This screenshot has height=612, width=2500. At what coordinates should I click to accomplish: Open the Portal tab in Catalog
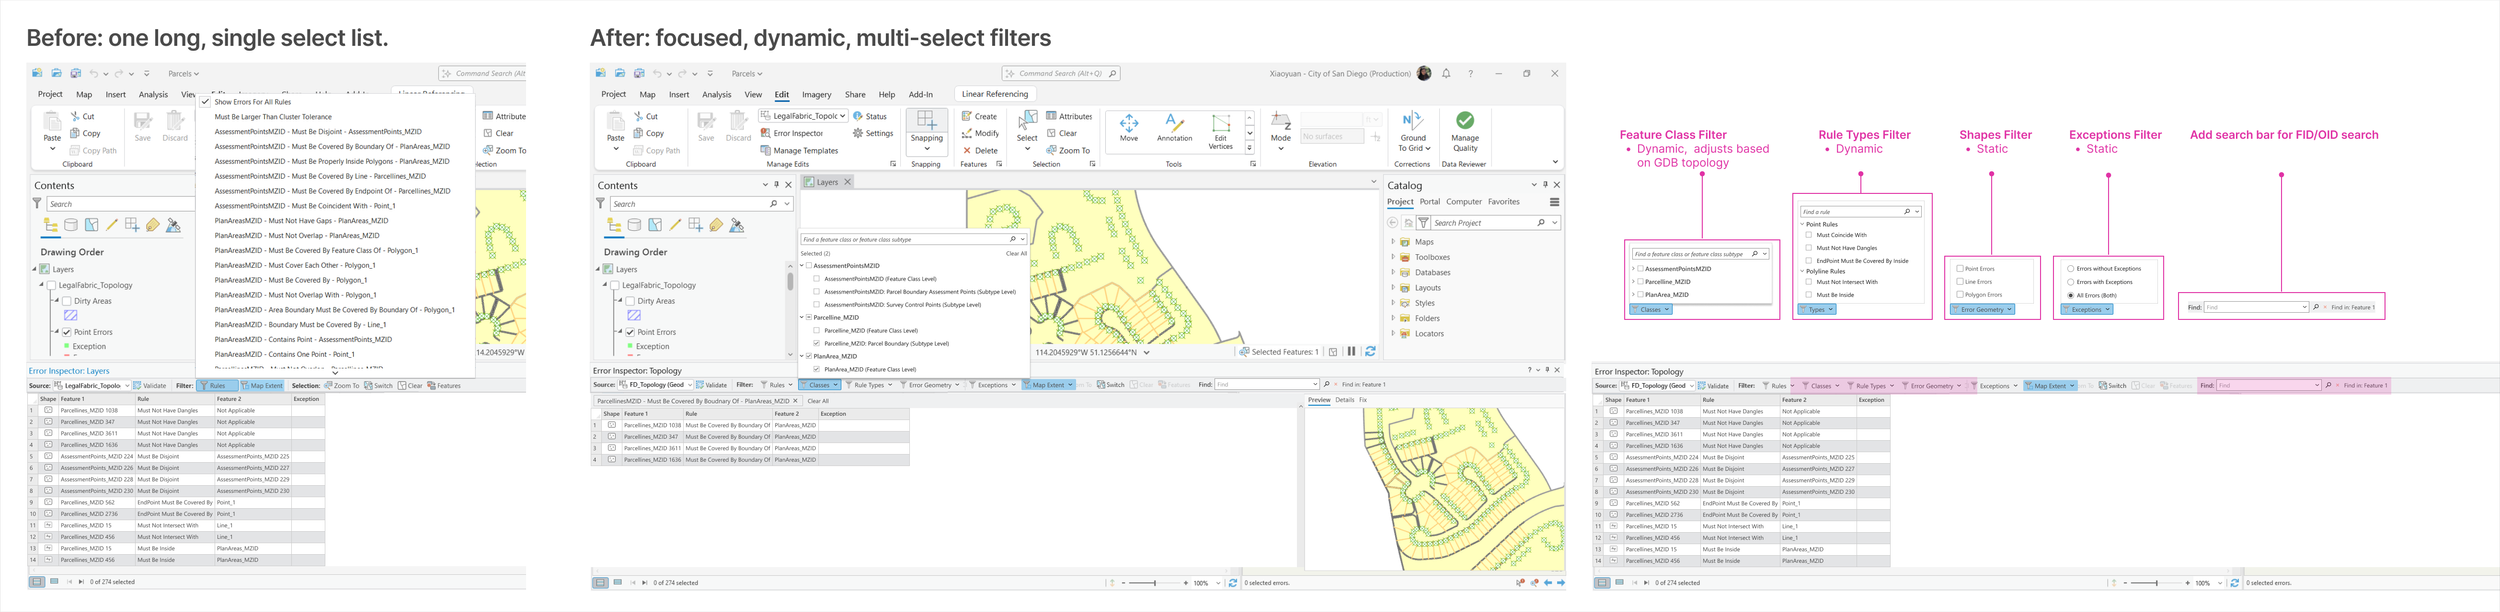1430,202
